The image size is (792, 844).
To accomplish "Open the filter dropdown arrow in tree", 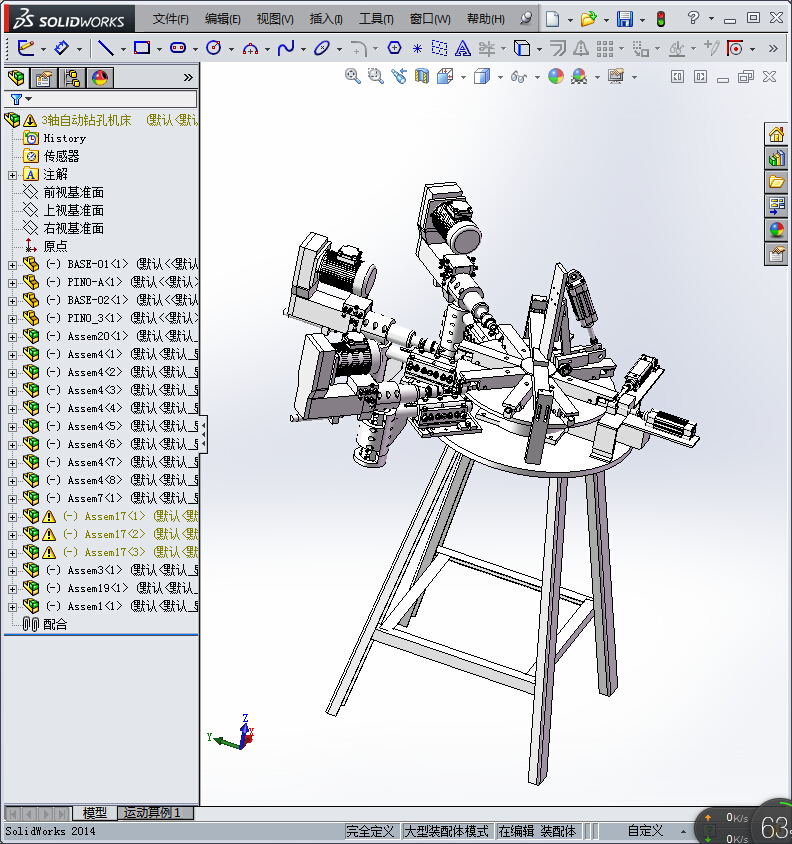I will [x=29, y=99].
